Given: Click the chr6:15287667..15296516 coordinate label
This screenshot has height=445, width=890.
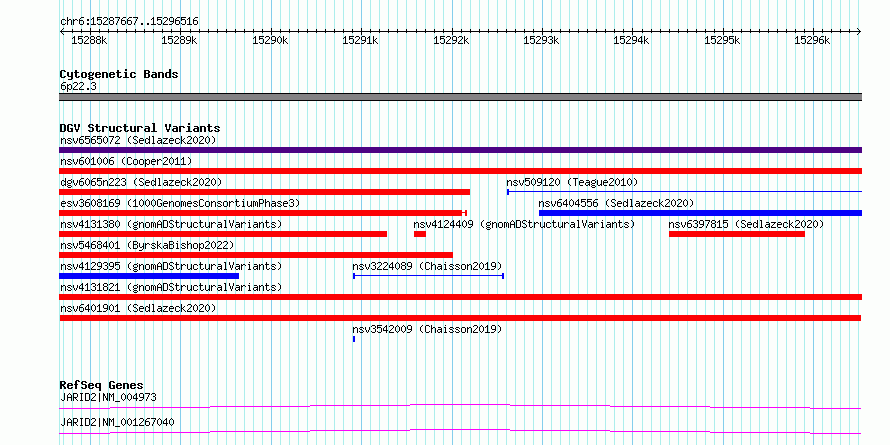Looking at the screenshot, I should [129, 22].
